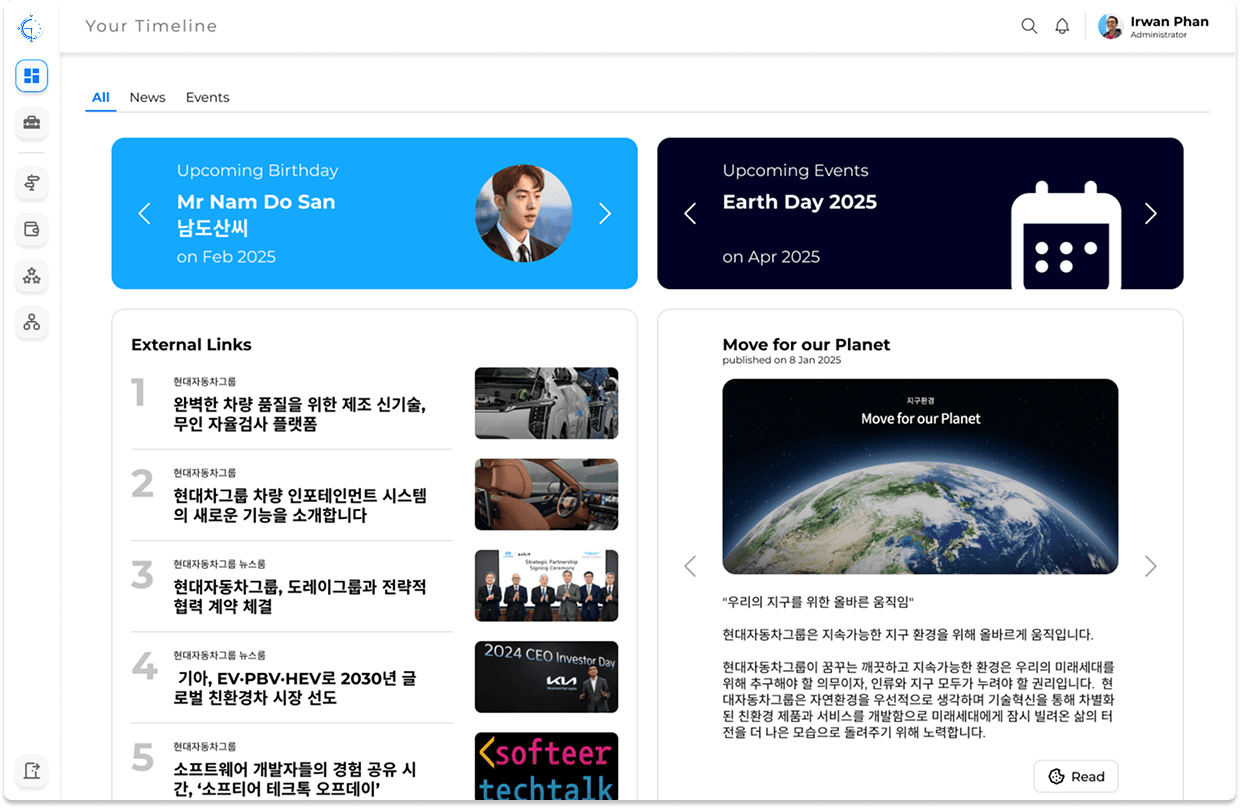Click the External Links heading
Viewport: 1240px width, 808px height.
point(191,344)
